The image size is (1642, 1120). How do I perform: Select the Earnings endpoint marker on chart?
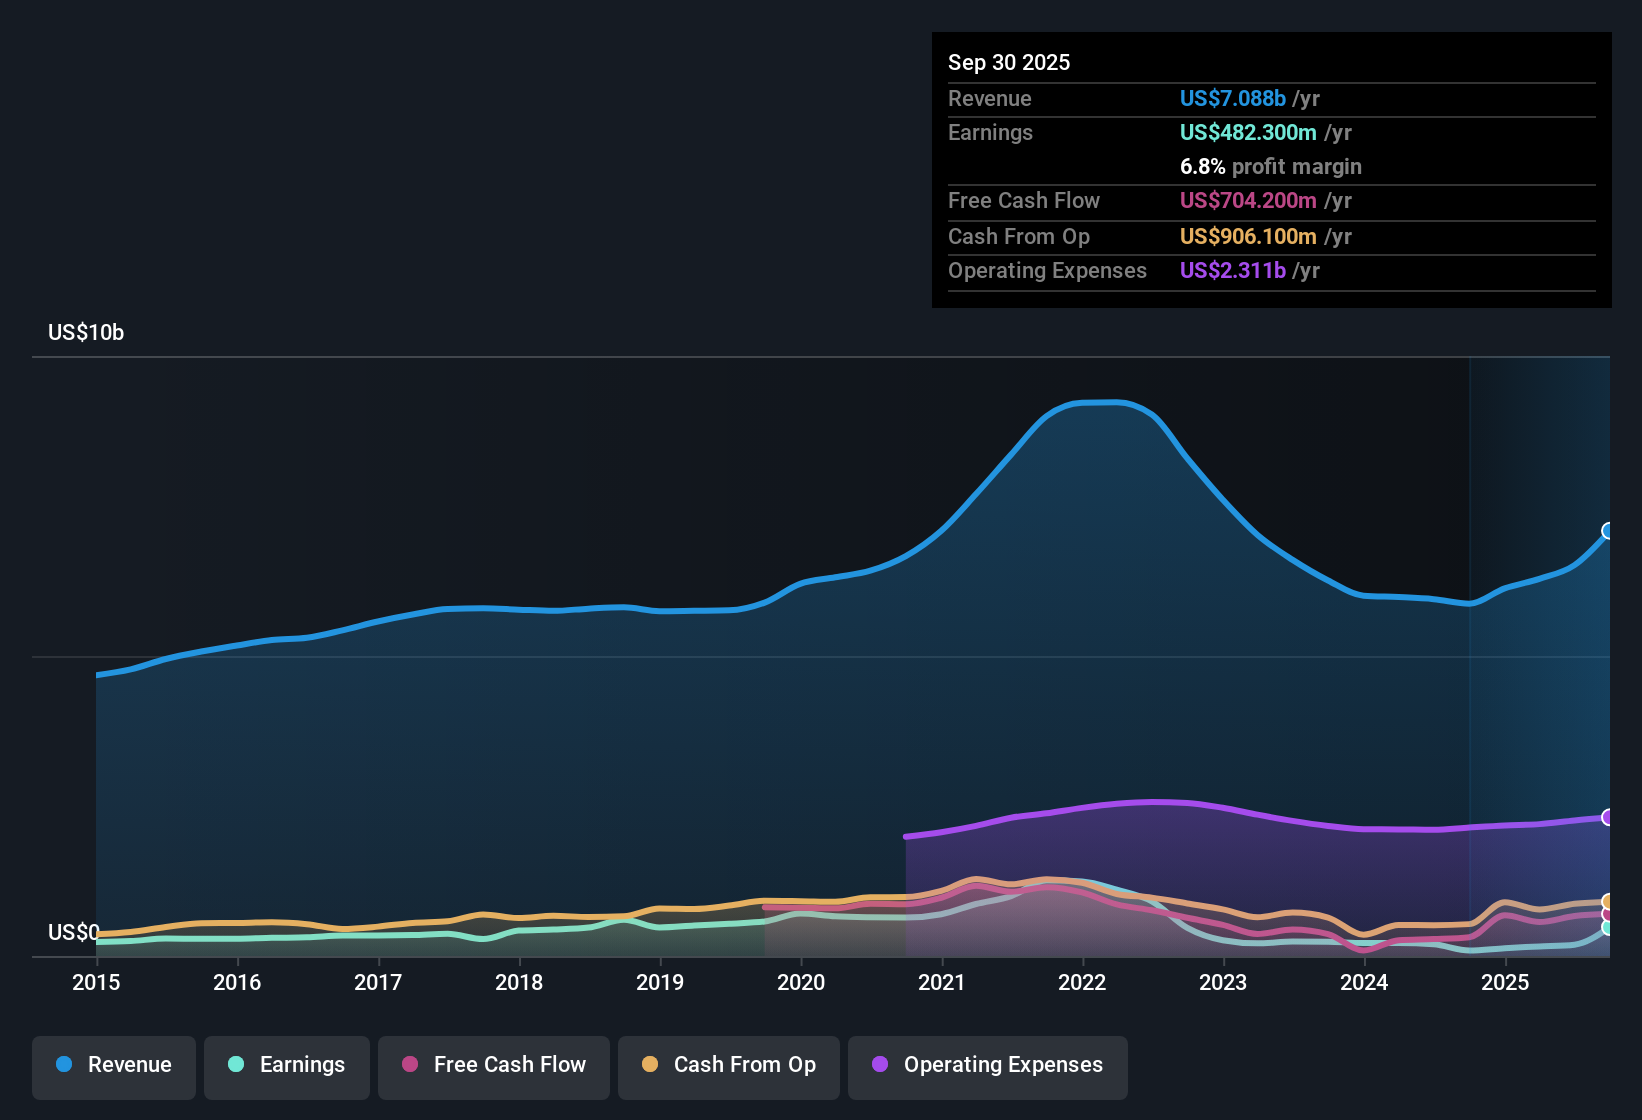(x=1609, y=927)
